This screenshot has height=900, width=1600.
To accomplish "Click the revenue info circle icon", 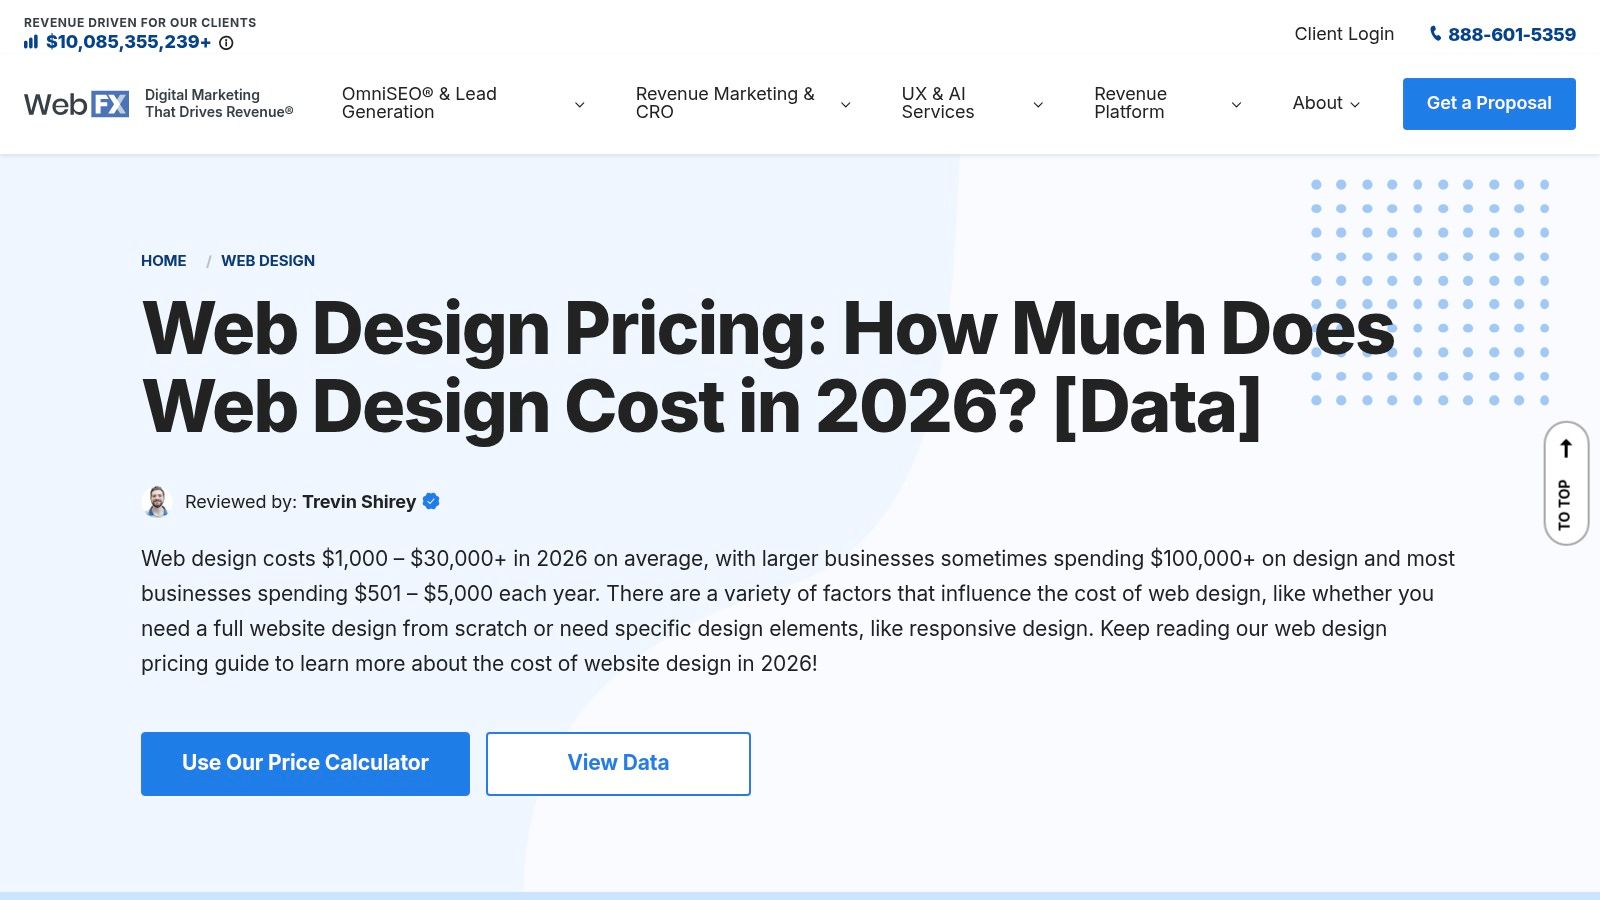I will click(226, 43).
